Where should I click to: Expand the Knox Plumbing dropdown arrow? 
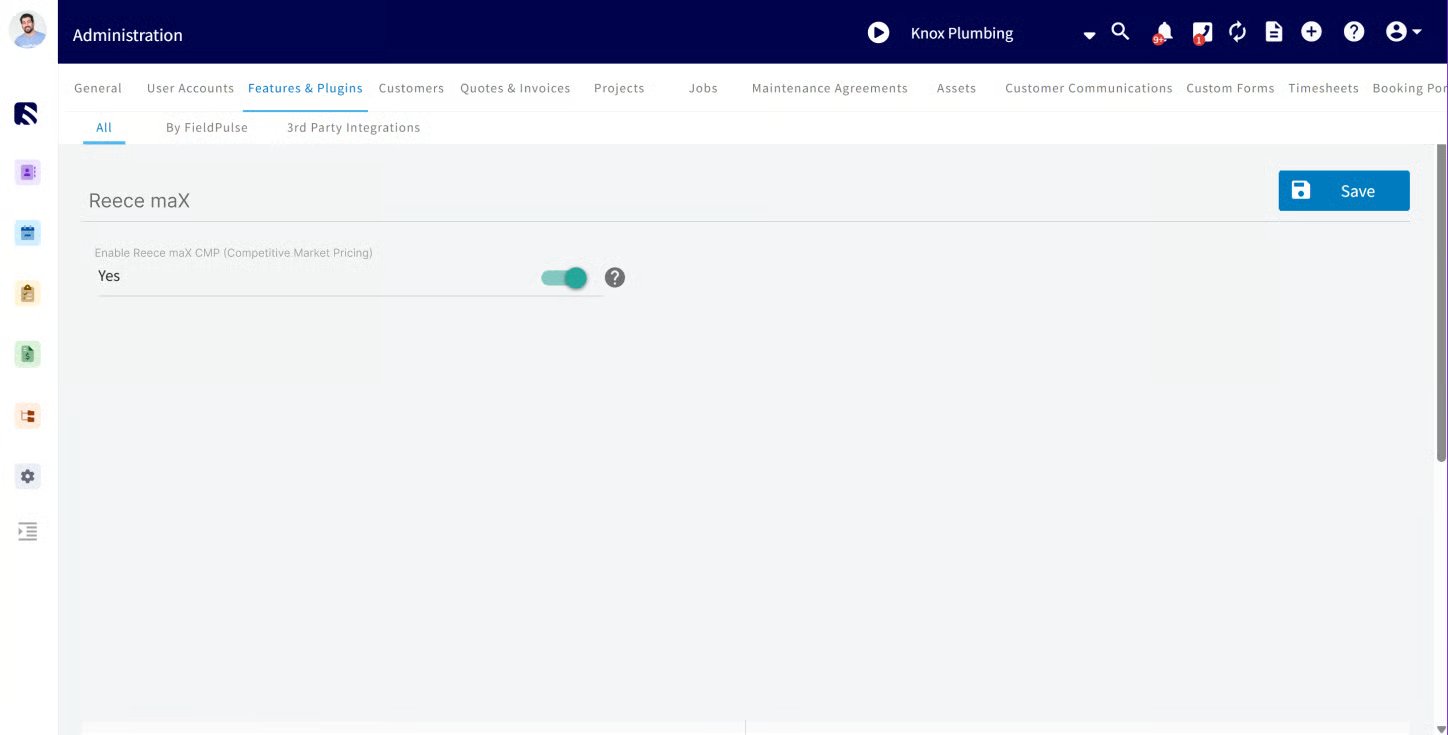click(1089, 36)
